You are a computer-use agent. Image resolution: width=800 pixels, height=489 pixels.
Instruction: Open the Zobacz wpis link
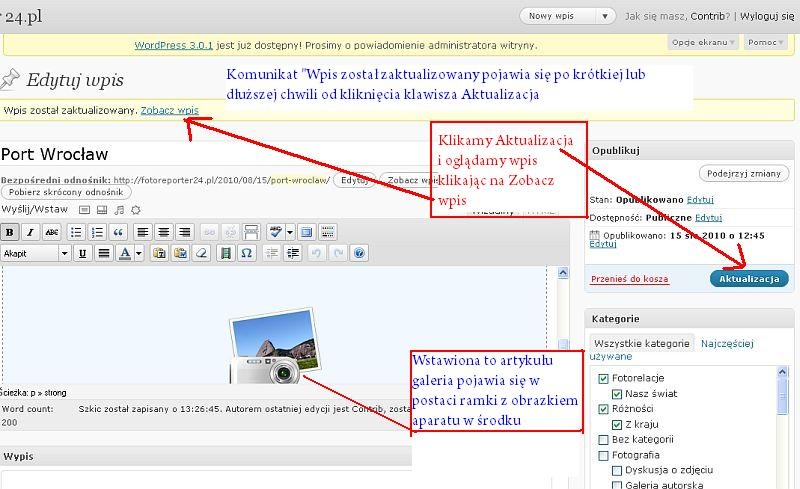coord(169,109)
